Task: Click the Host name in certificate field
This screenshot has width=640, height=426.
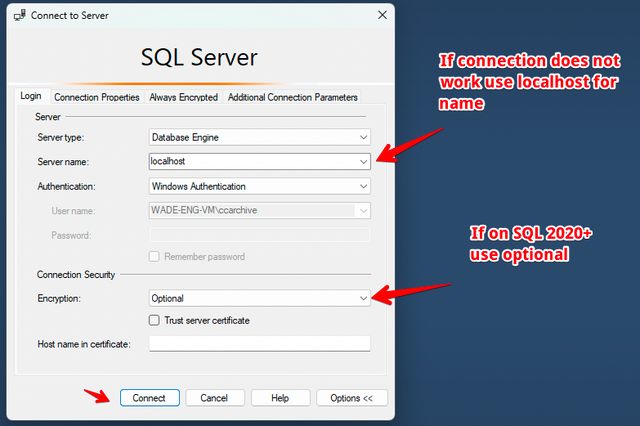Action: 260,344
